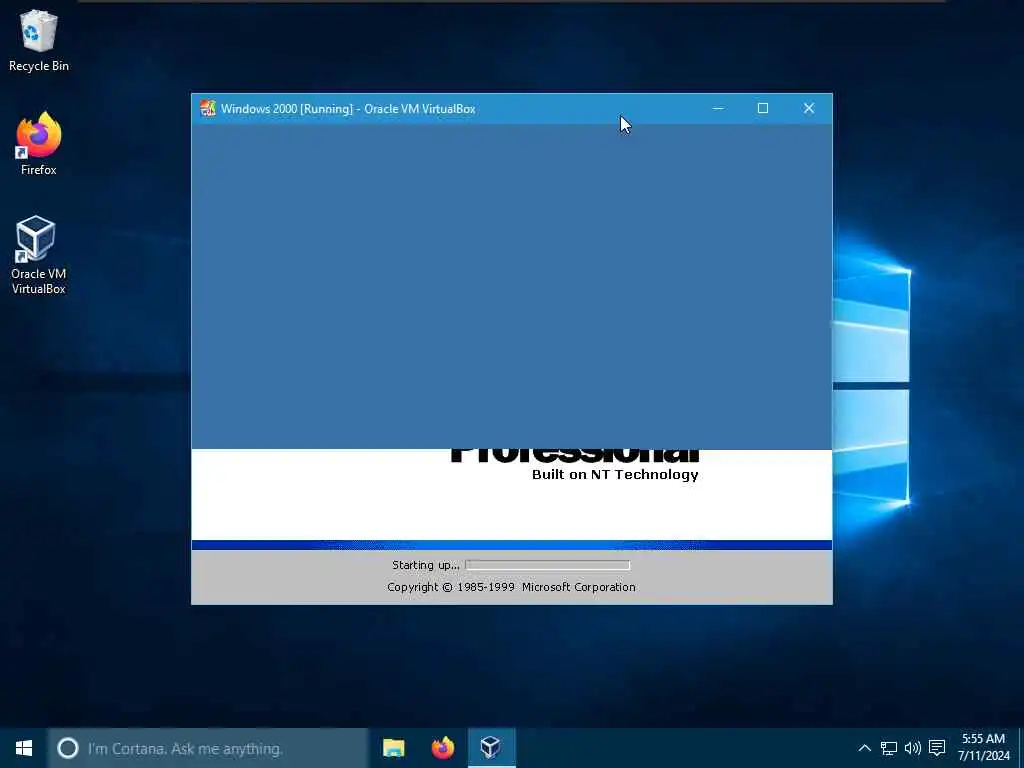Click the "Starting up..." label
This screenshot has height=768, width=1024.
click(x=425, y=565)
